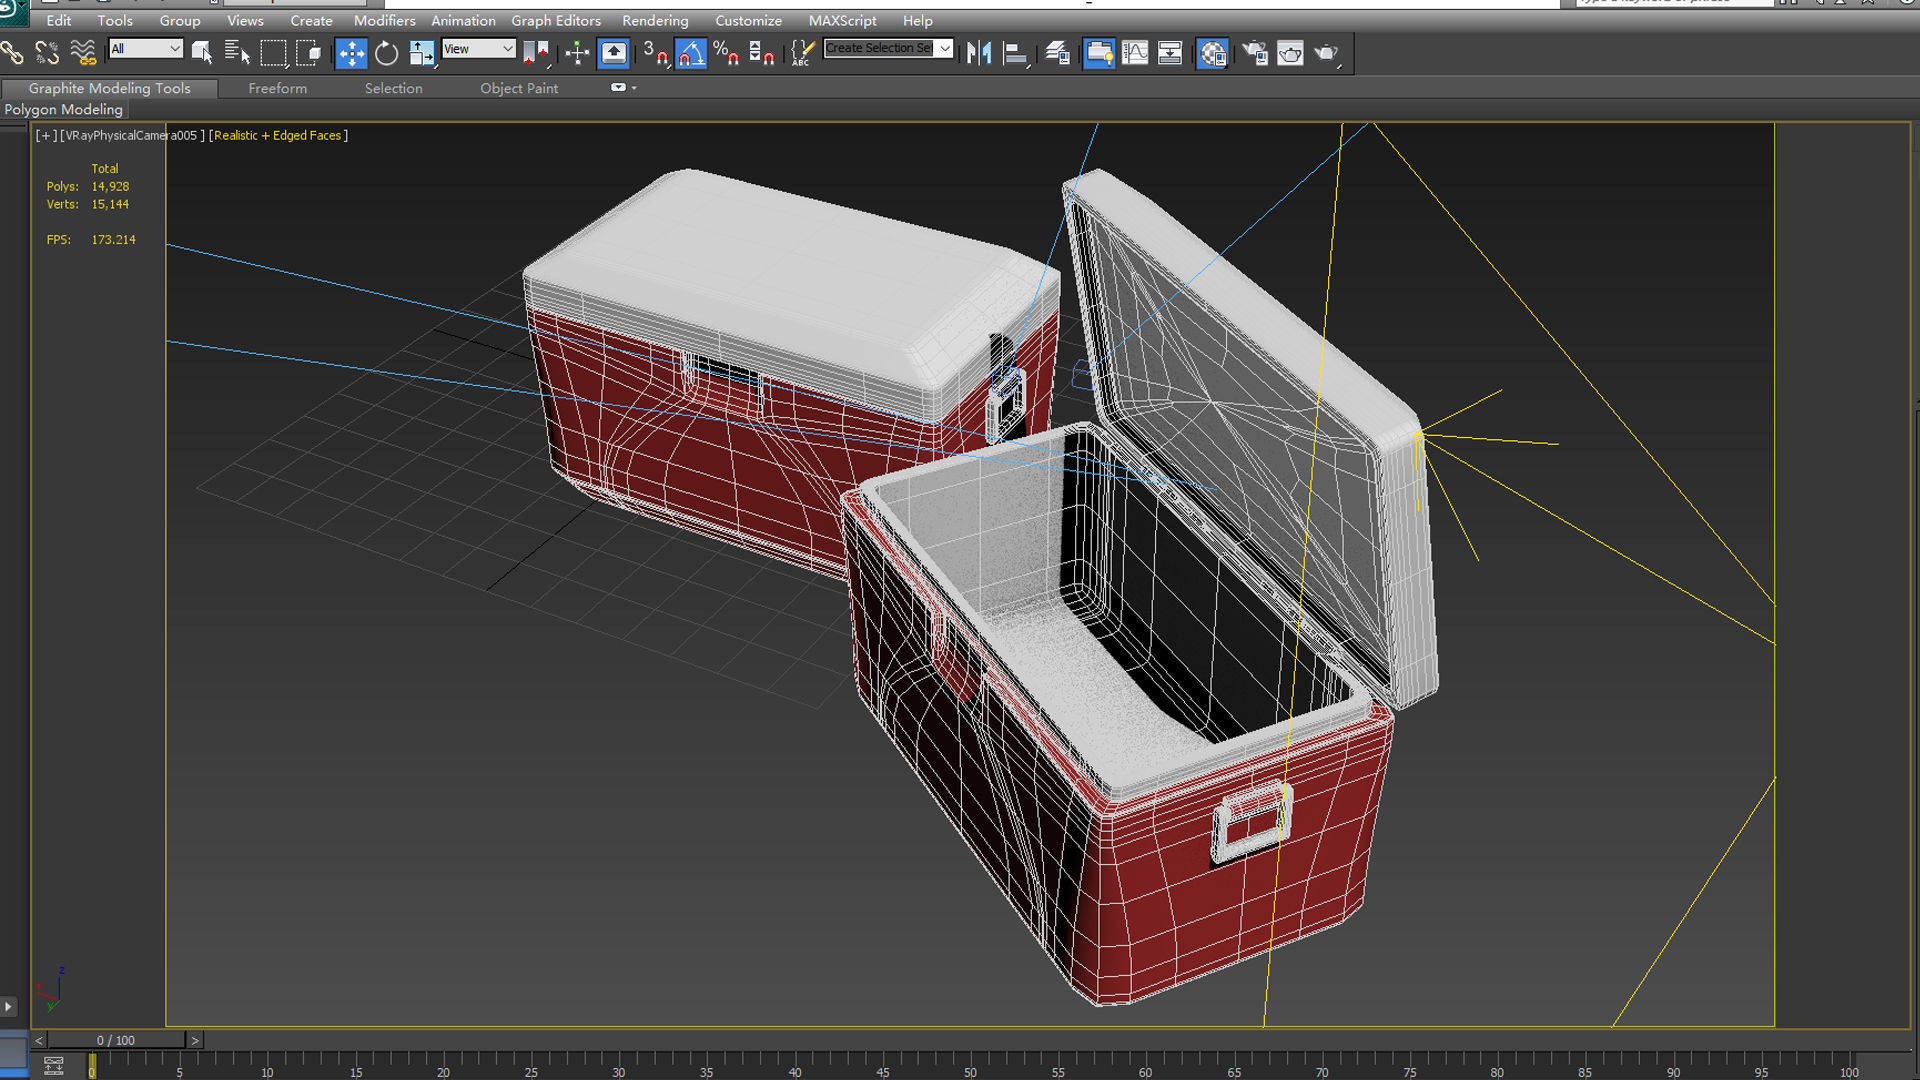Click the Realistic + Edged Faces shading label
1920x1080 pixels.
point(278,135)
